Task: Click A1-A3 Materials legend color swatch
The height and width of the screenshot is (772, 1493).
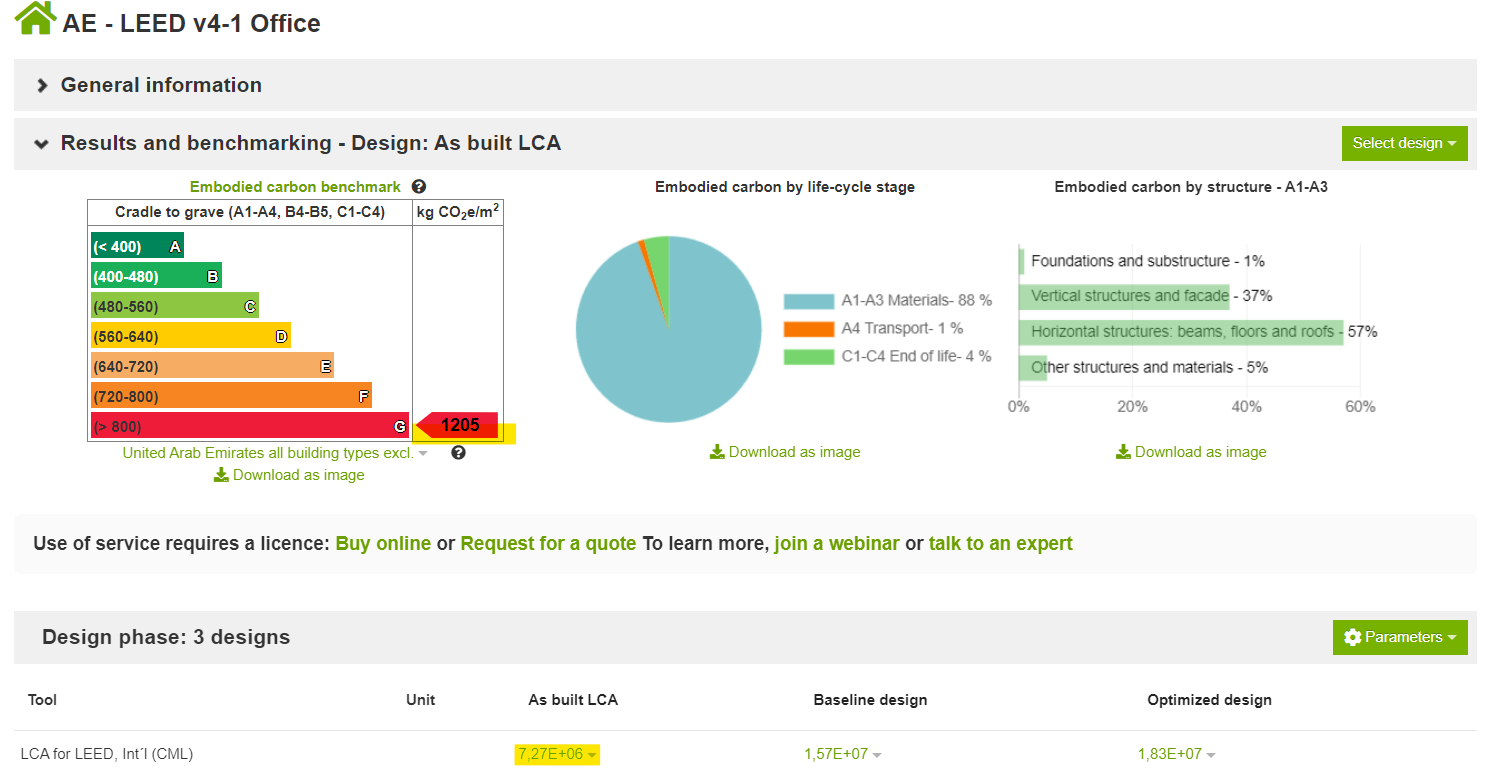Action: click(x=808, y=301)
